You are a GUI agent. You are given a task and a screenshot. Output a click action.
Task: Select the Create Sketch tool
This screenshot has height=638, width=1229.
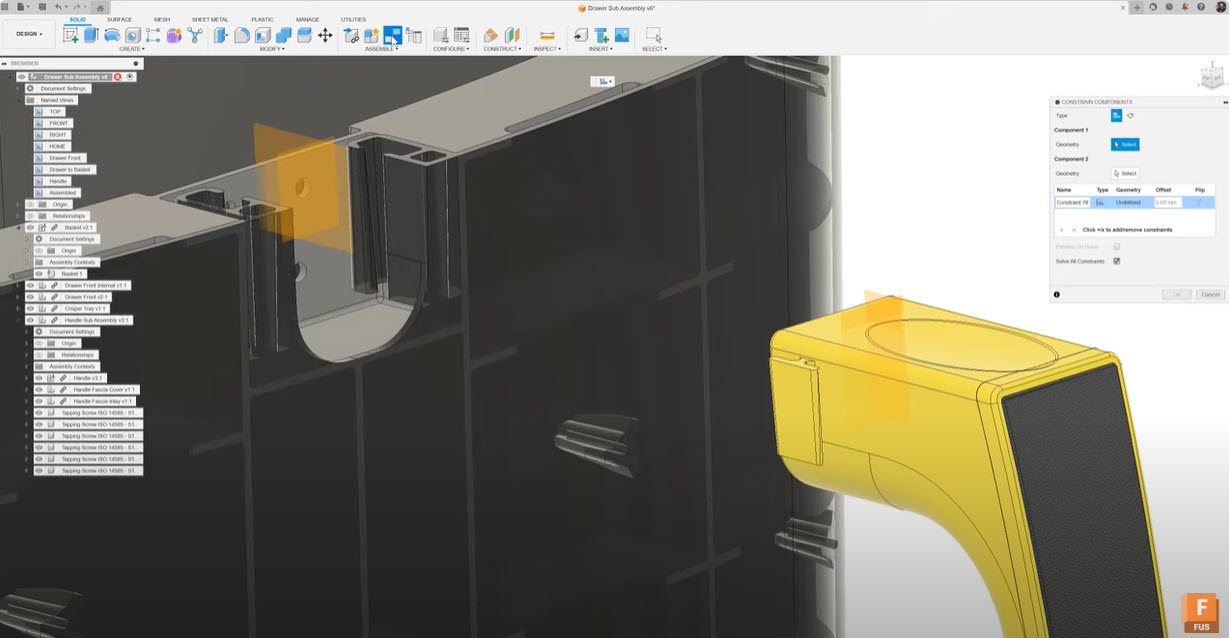point(70,35)
